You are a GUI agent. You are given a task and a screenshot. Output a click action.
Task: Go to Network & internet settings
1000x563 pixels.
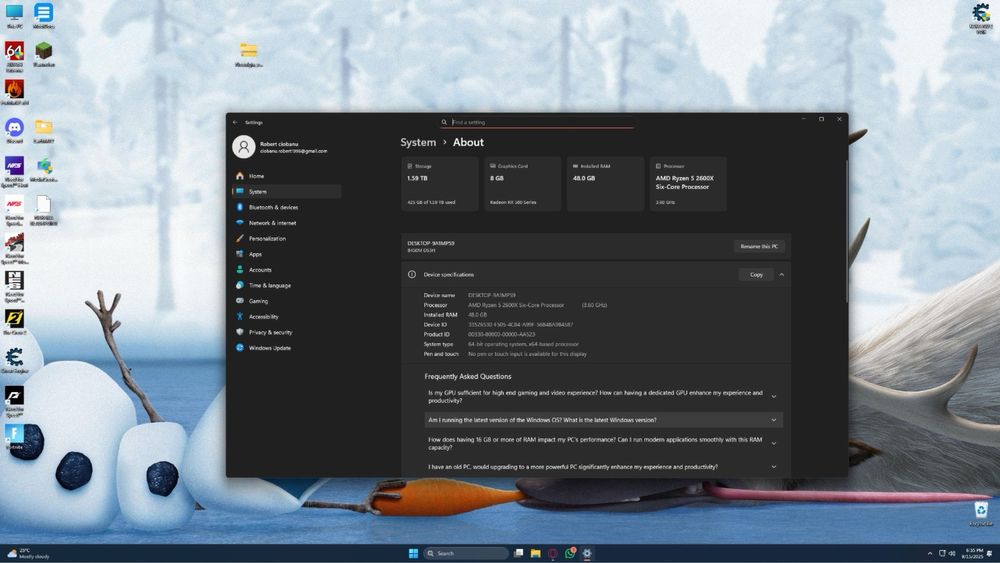[286, 223]
